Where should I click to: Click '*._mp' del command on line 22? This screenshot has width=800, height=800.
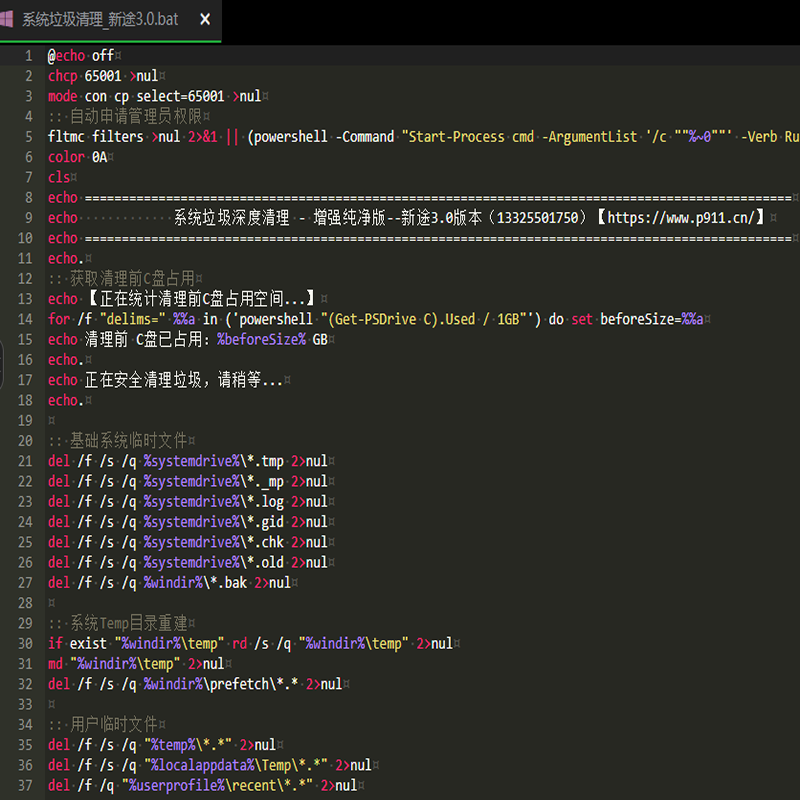coord(187,482)
